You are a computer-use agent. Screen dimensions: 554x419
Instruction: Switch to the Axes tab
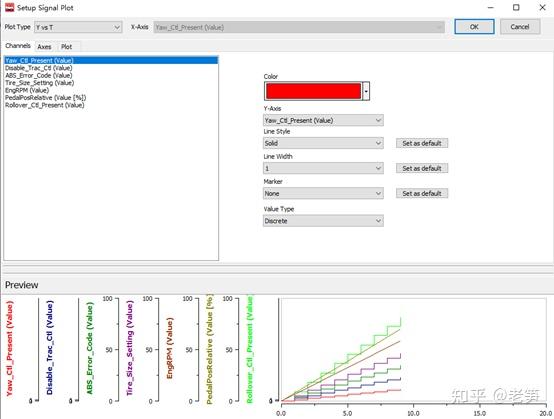pyautogui.click(x=44, y=47)
